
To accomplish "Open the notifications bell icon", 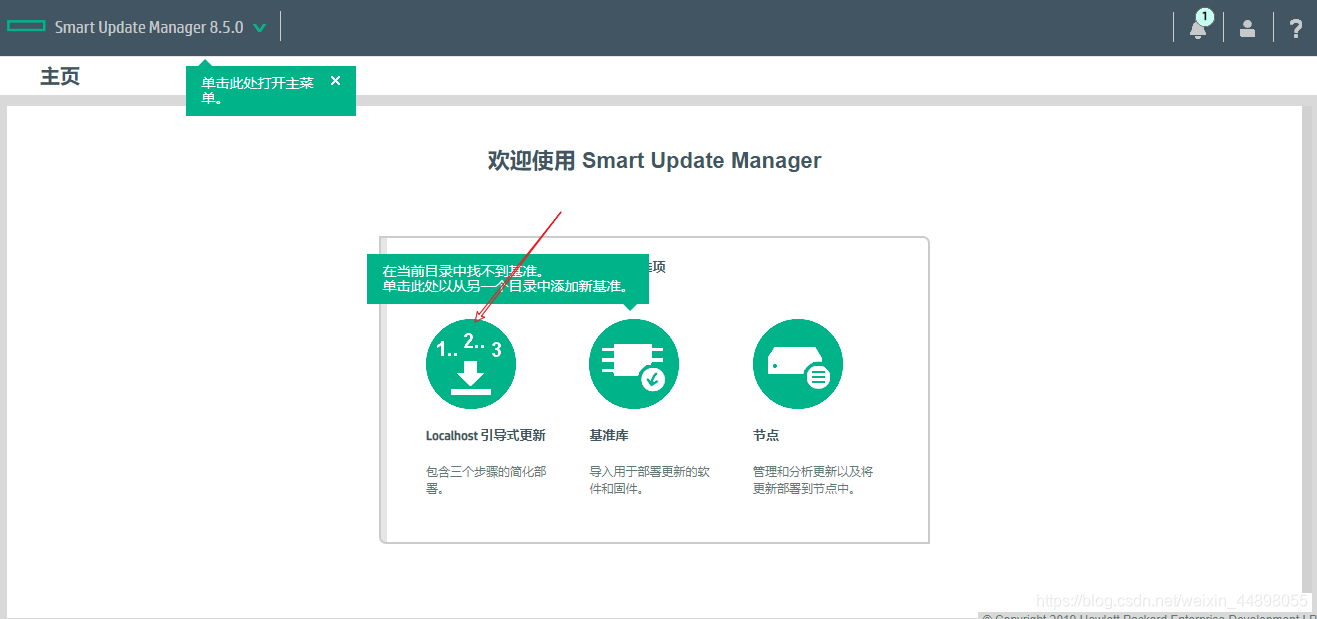I will (x=1197, y=29).
